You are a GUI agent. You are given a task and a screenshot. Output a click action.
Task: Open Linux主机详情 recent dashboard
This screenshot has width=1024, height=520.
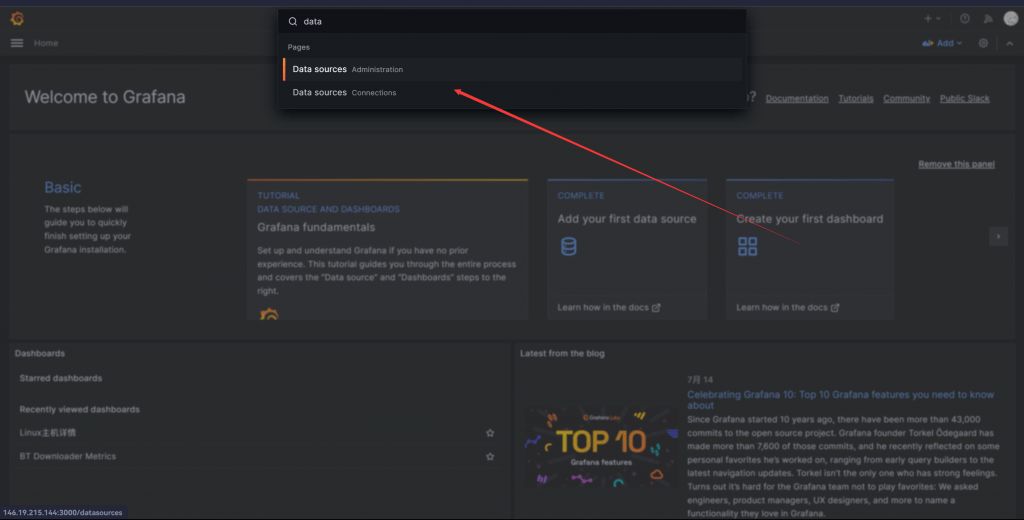click(48, 432)
